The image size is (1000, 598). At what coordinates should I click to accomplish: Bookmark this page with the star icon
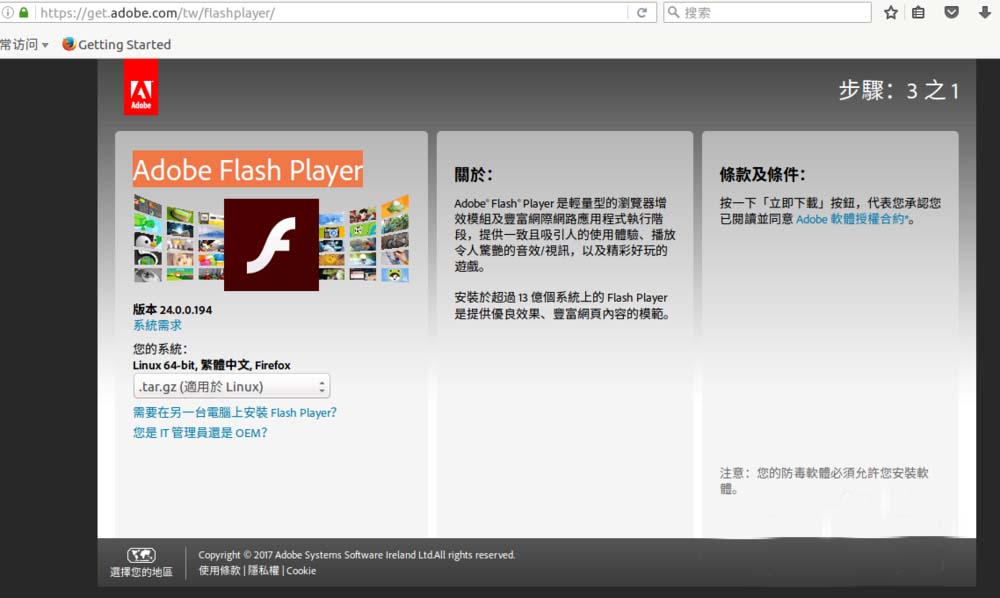click(x=891, y=12)
